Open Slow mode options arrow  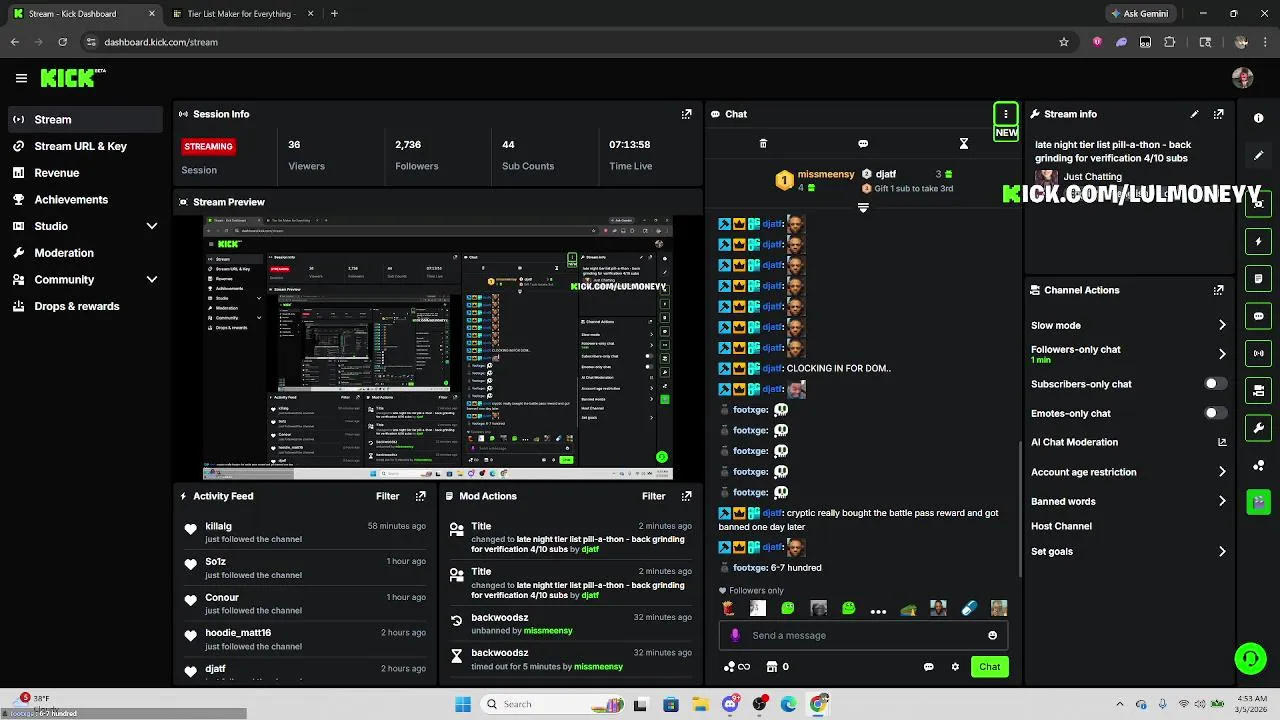1222,325
